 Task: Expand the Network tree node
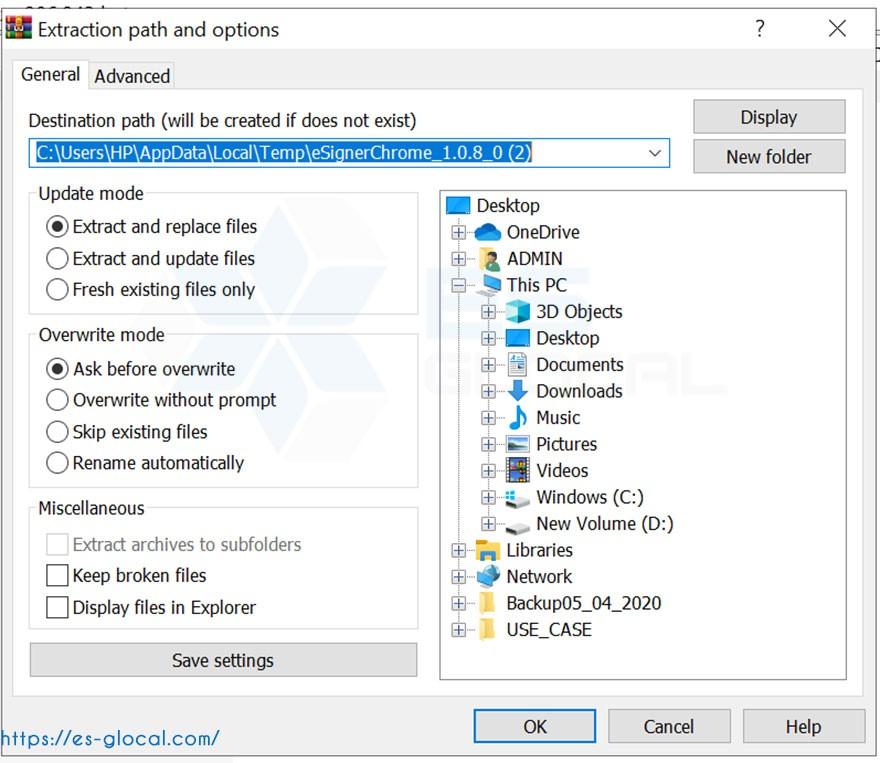pyautogui.click(x=459, y=577)
